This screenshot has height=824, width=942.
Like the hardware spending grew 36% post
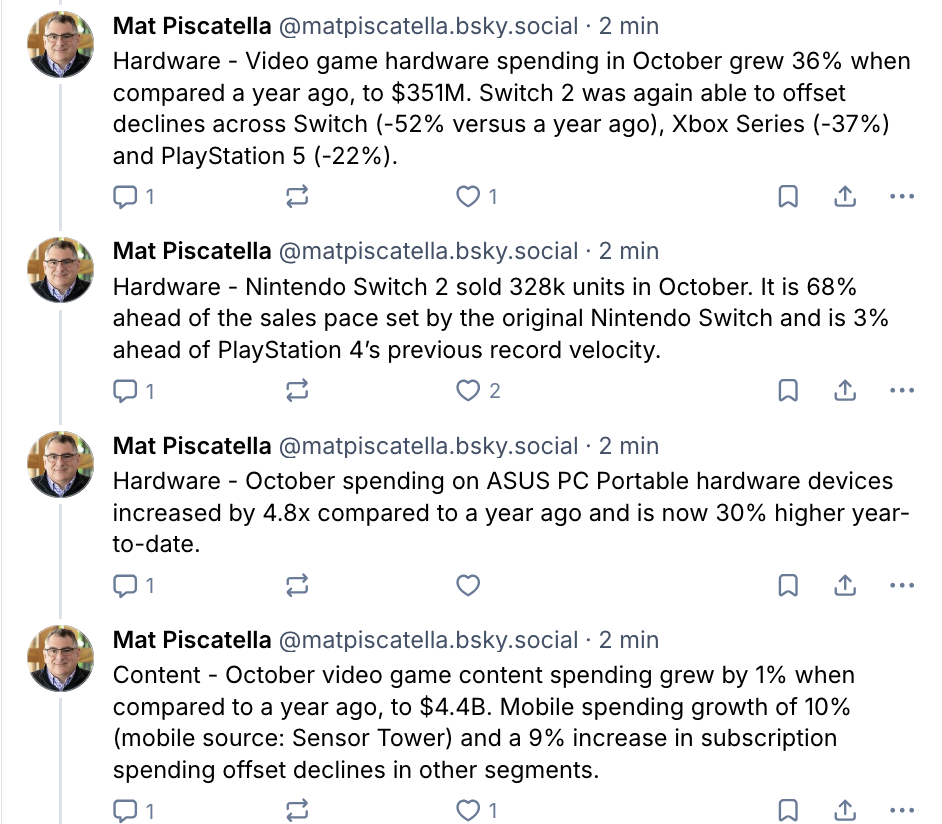tap(468, 197)
